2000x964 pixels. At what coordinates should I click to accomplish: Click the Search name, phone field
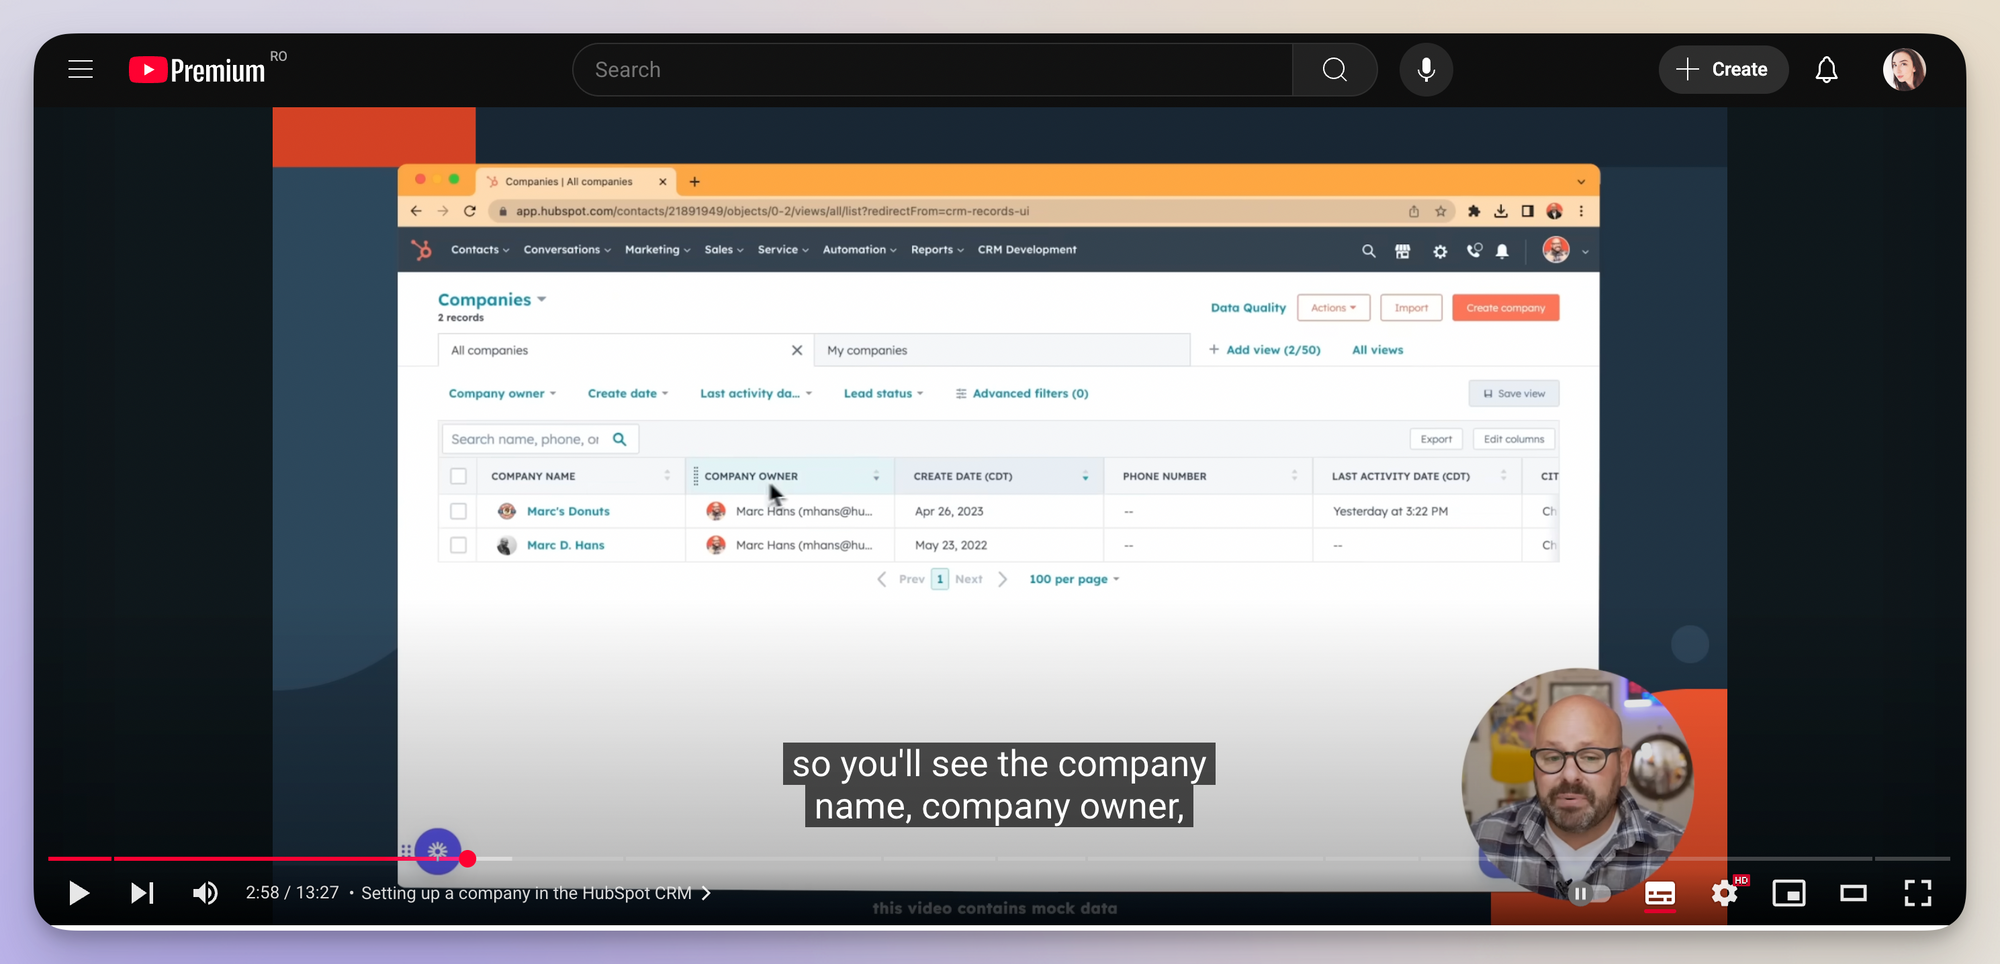(x=539, y=439)
